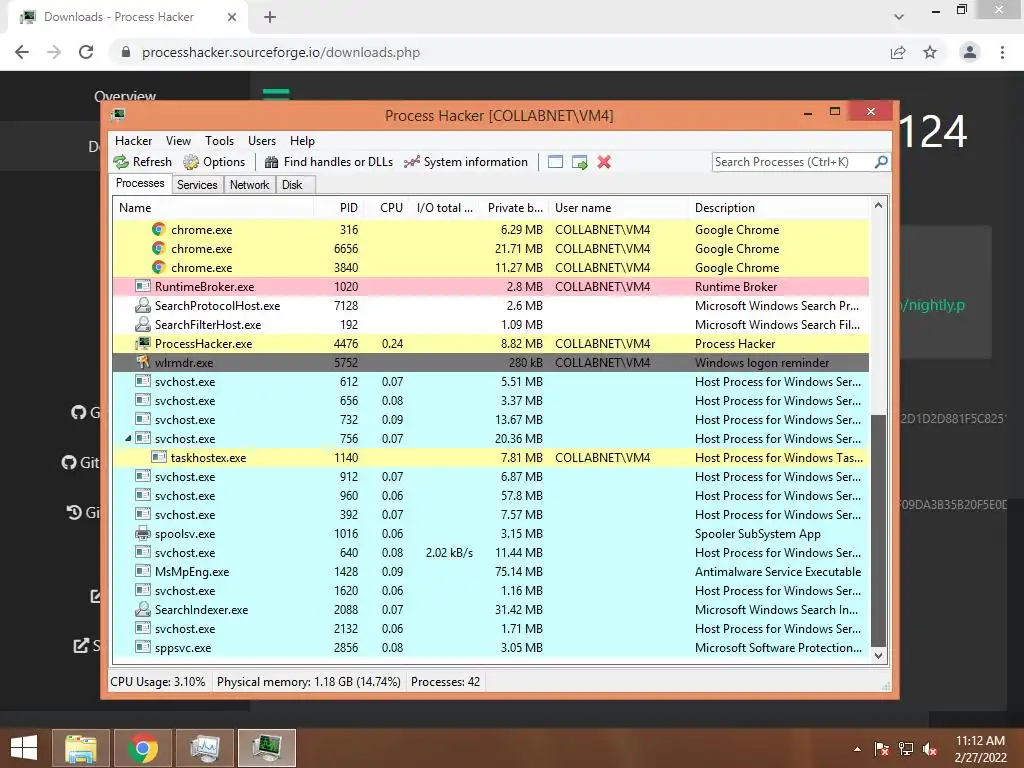Click the red X kill window icon
This screenshot has height=768, width=1024.
(604, 162)
